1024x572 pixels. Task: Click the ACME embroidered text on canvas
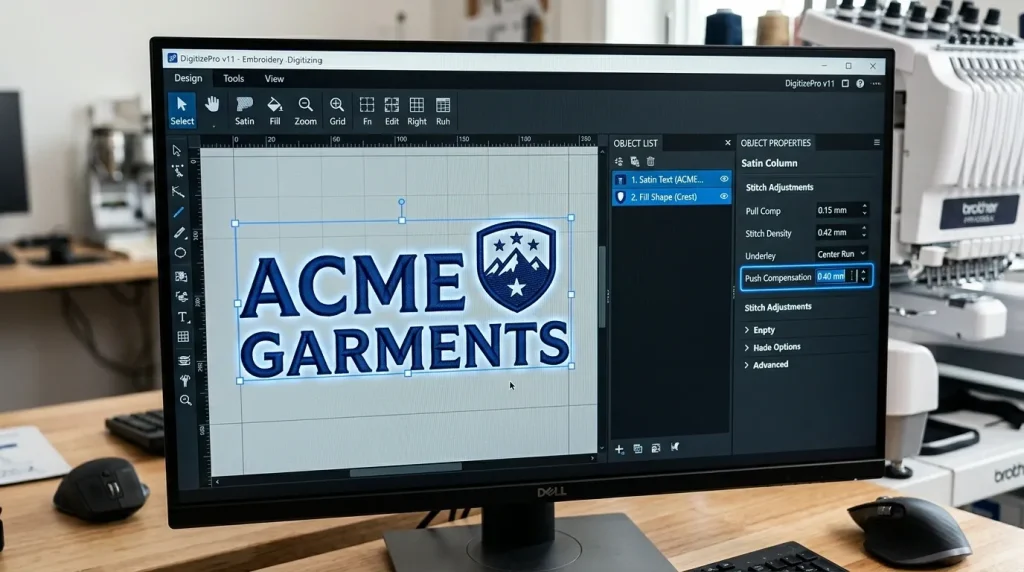point(353,285)
